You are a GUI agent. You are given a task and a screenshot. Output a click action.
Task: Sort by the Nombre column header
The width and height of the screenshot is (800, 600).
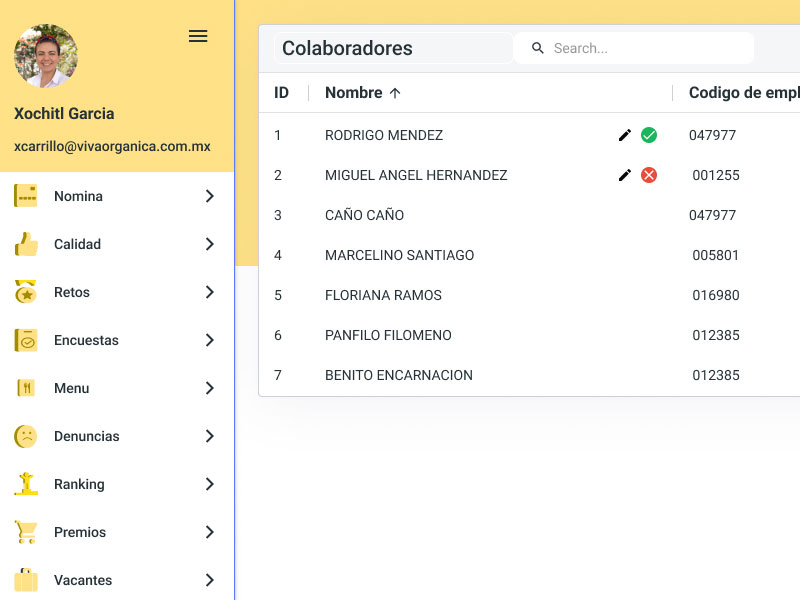click(x=354, y=93)
